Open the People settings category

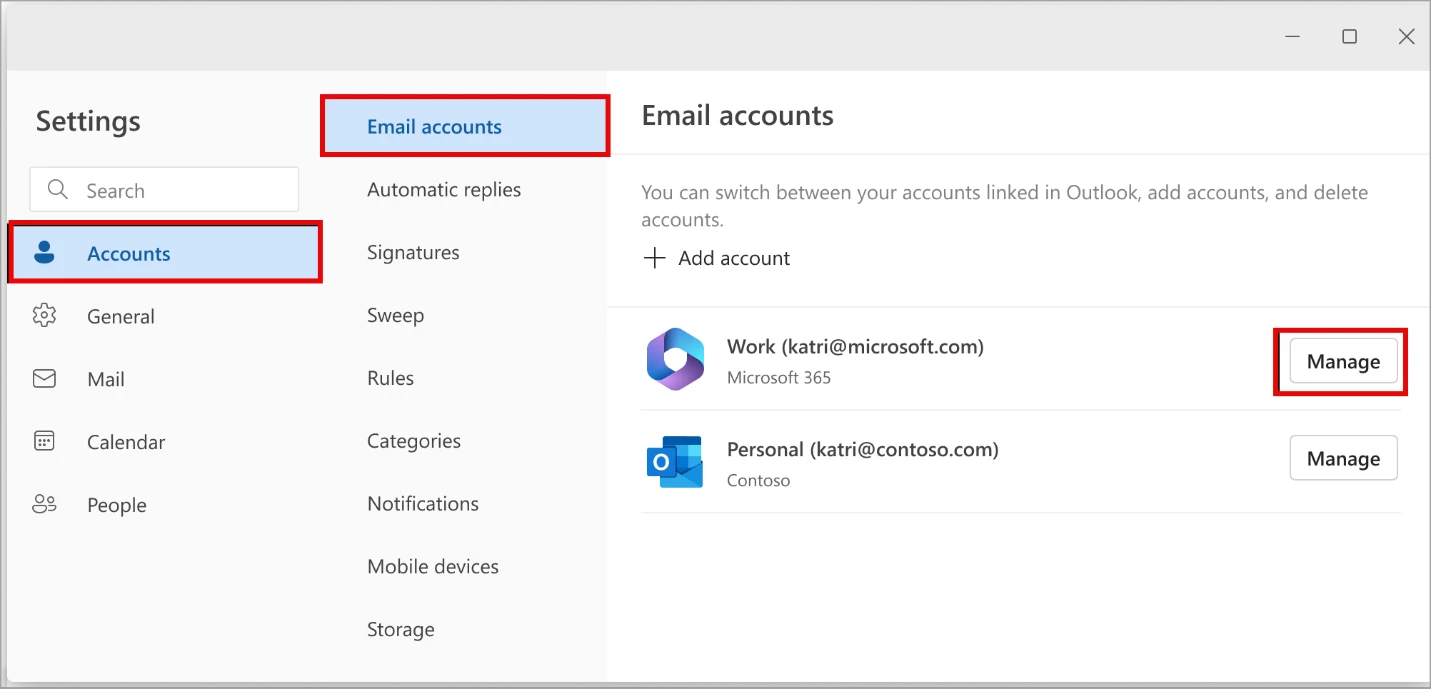[165, 505]
